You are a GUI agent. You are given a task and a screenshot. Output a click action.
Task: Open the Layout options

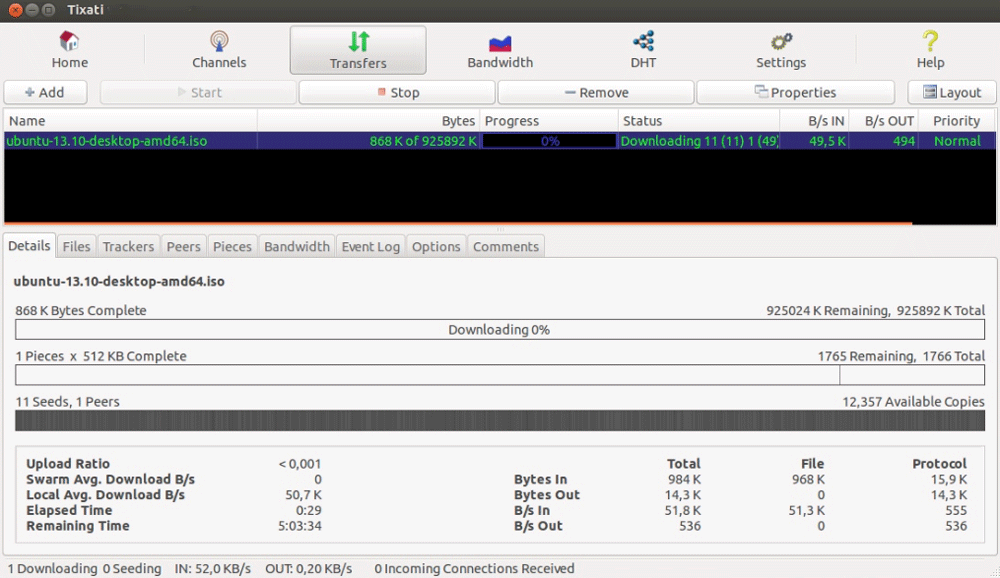[x=952, y=93]
